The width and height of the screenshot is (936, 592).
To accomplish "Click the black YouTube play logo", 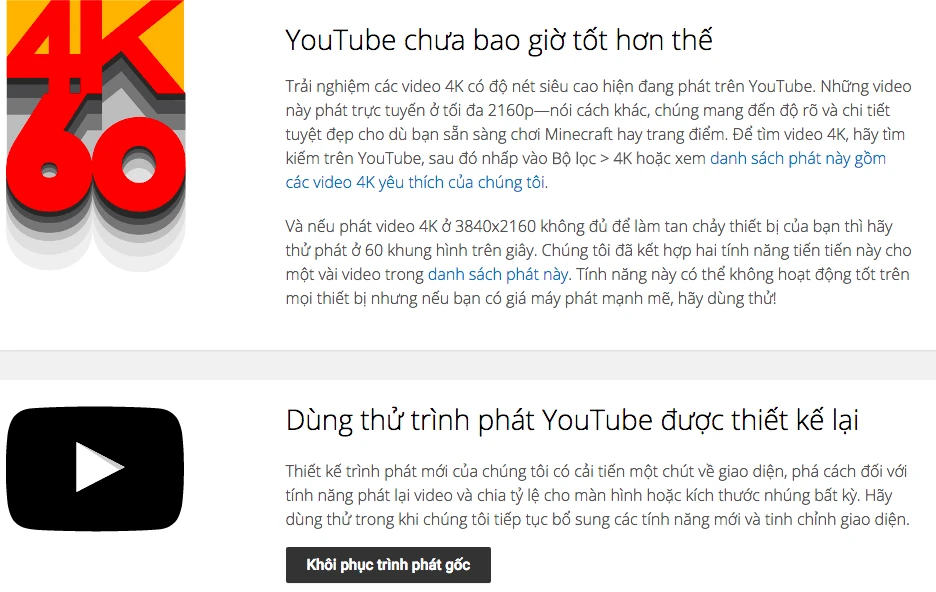I will coord(95,468).
